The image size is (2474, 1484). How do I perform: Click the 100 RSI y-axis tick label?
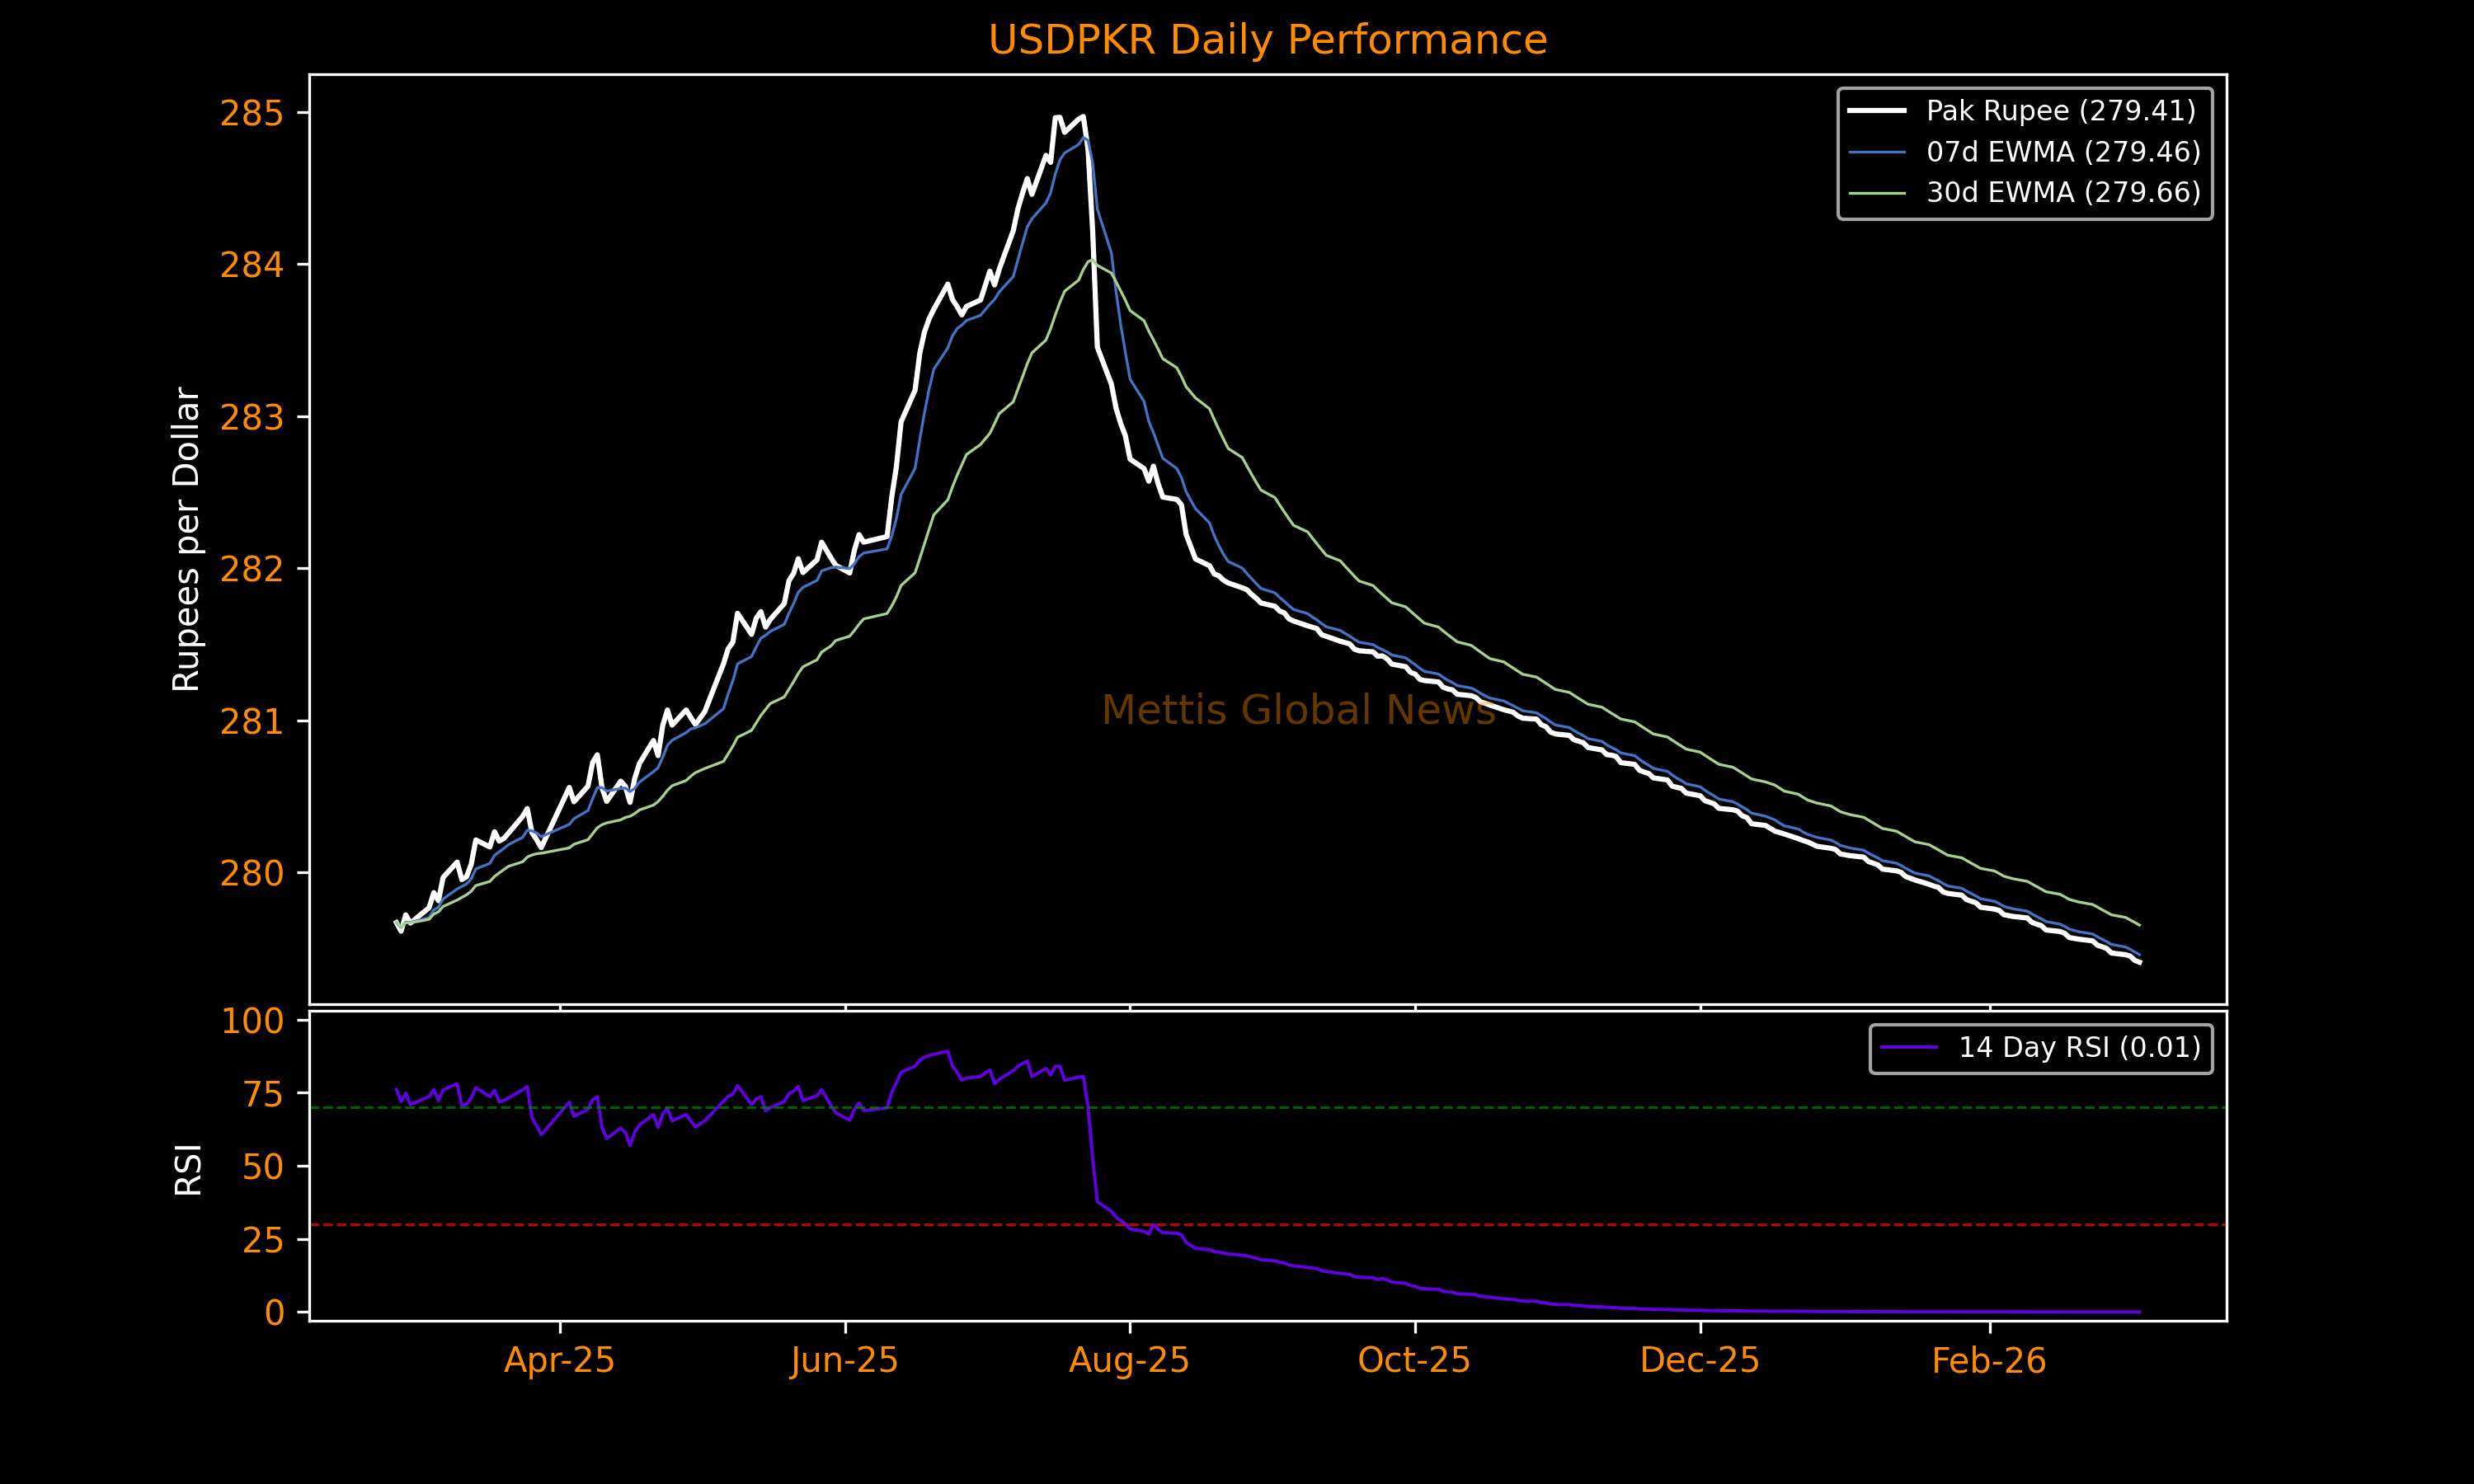pos(252,1022)
